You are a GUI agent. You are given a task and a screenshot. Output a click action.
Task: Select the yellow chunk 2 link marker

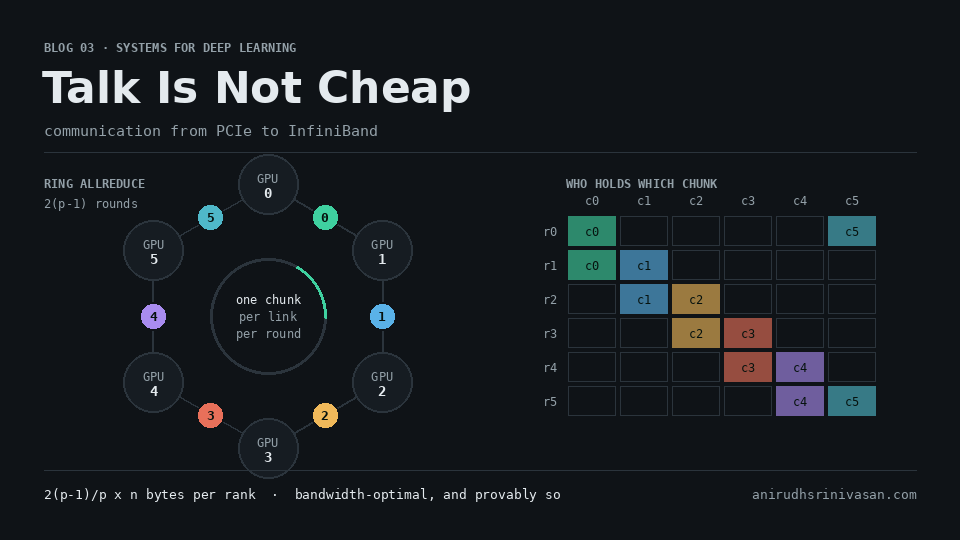325,416
